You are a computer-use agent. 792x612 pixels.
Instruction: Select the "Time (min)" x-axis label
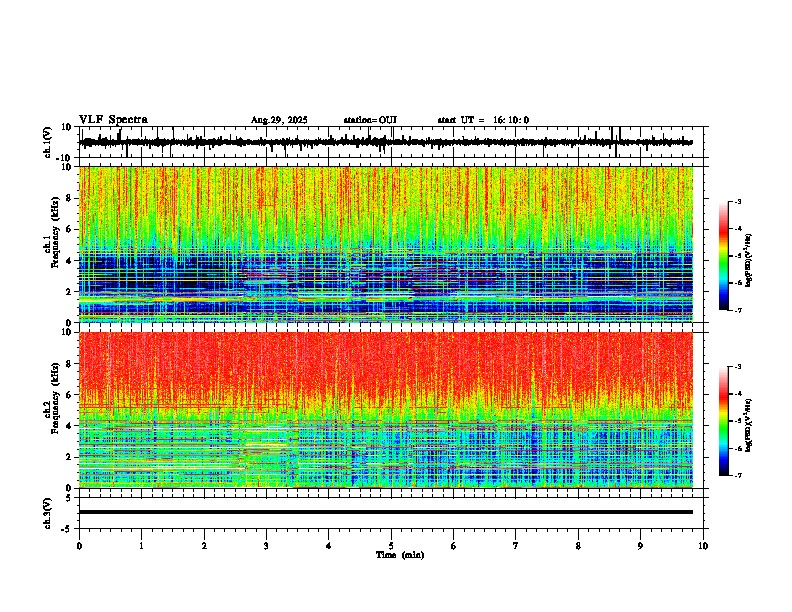coord(400,555)
